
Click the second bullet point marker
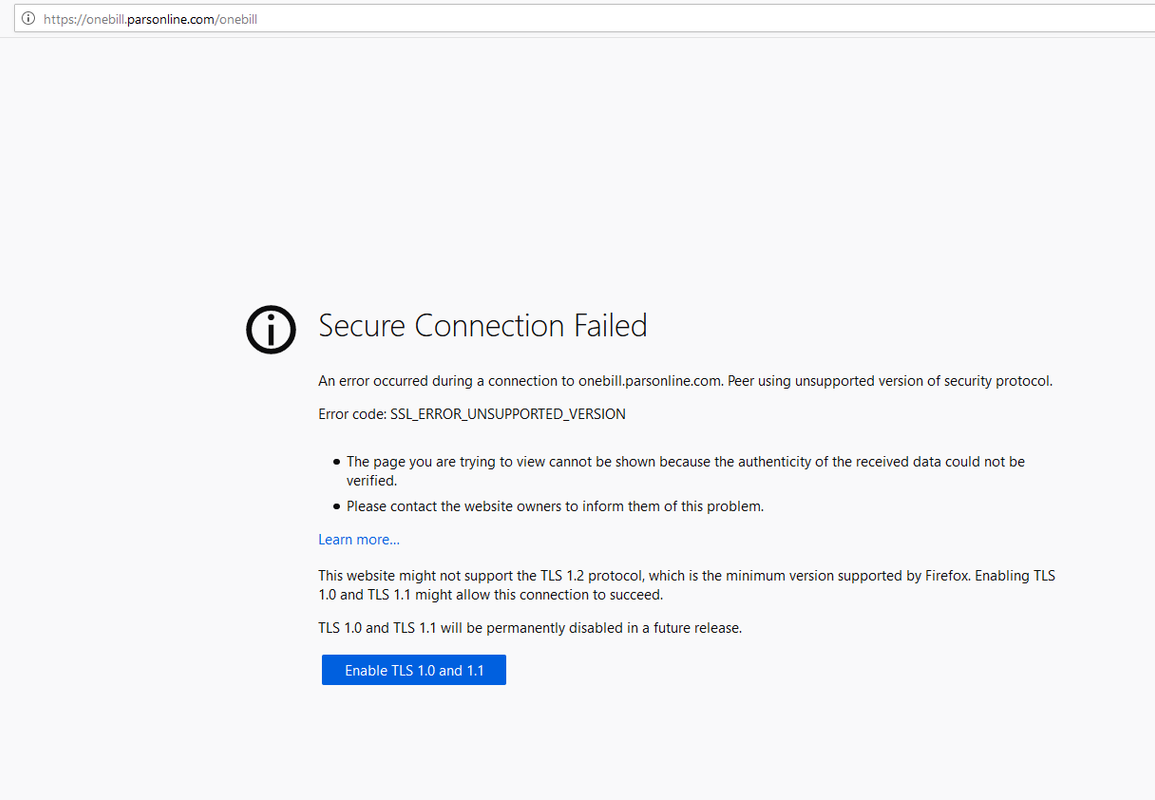click(x=337, y=506)
